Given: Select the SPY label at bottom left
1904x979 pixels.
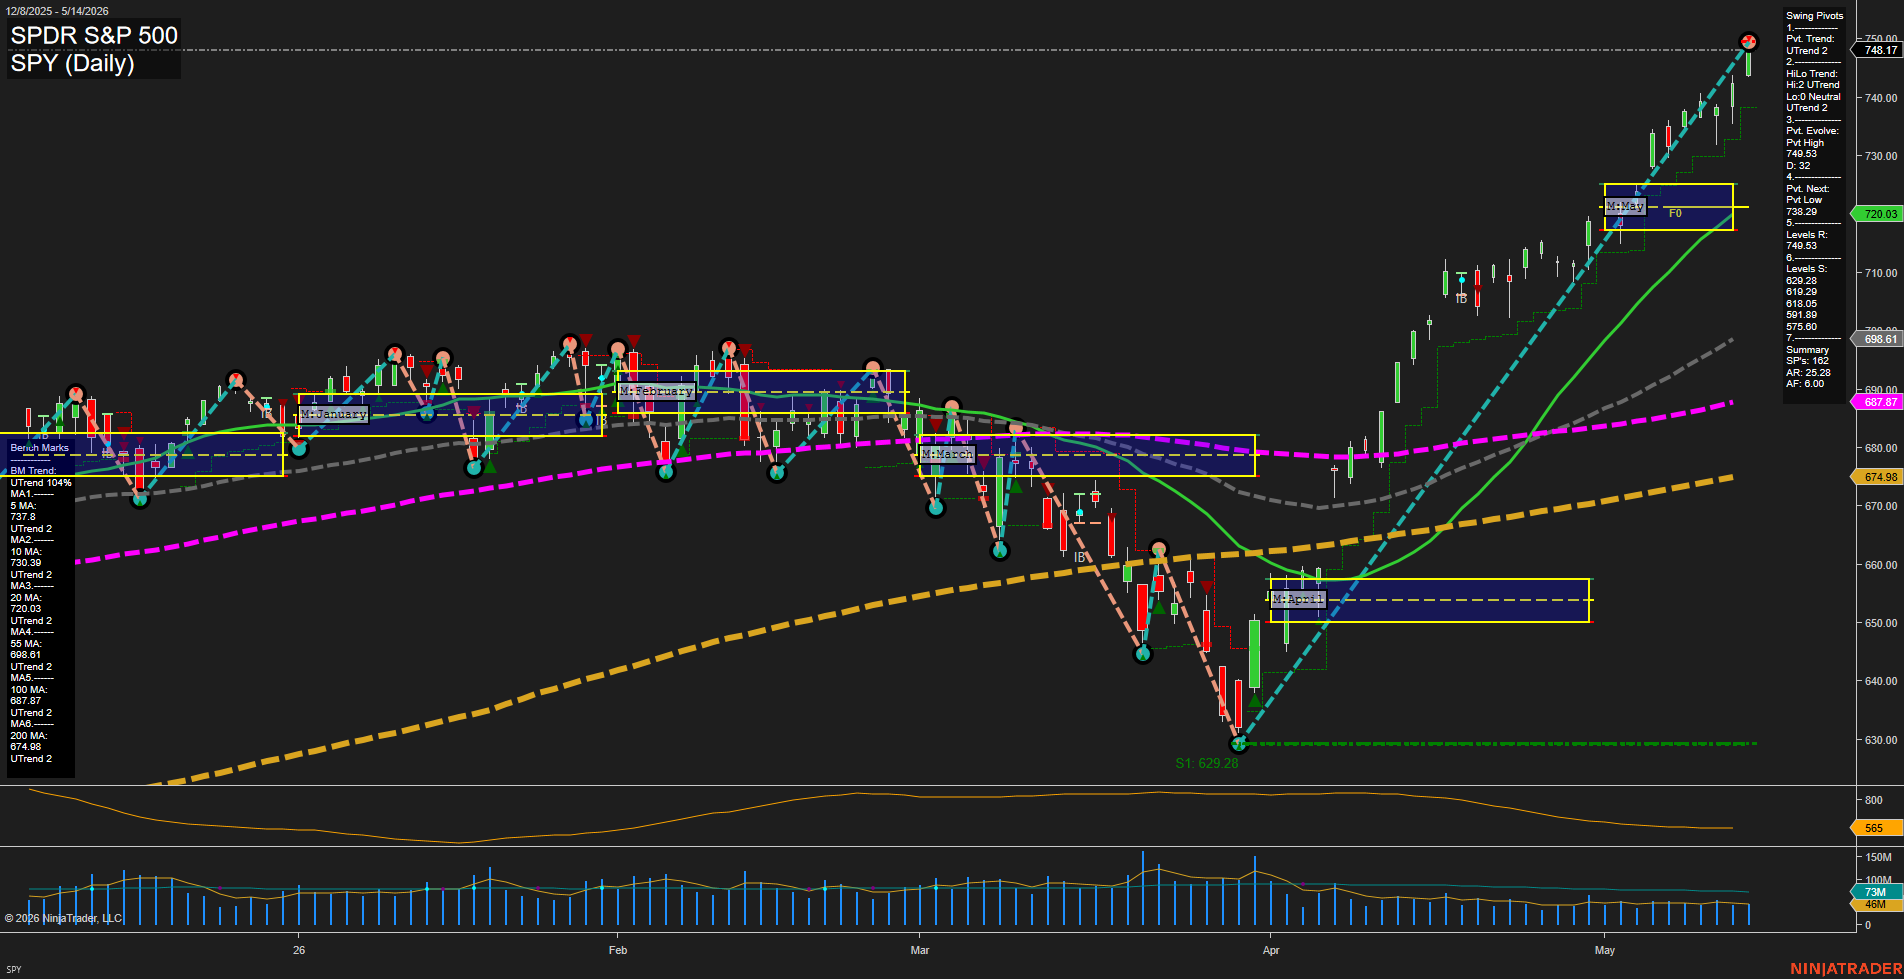Looking at the screenshot, I should pyautogui.click(x=13, y=970).
